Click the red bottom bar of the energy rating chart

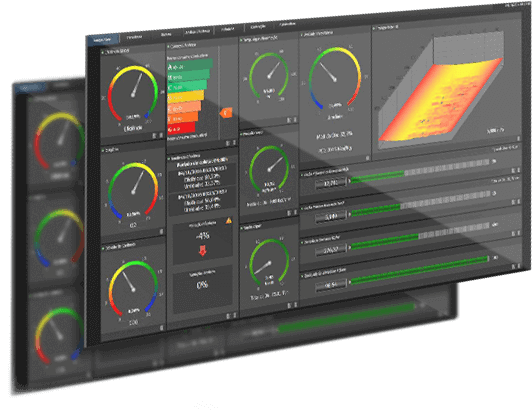coord(181,128)
